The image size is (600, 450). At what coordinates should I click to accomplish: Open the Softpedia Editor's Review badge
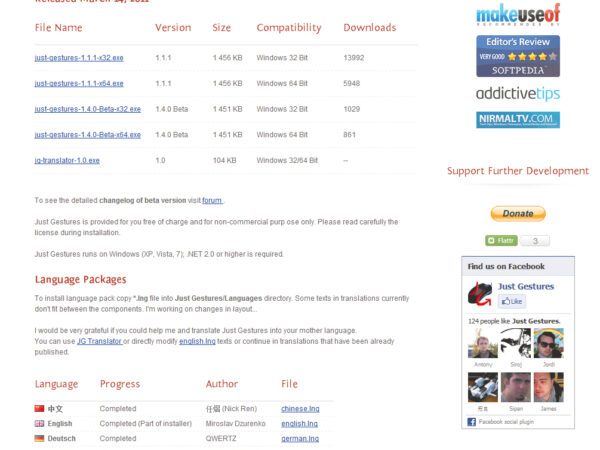(518, 56)
